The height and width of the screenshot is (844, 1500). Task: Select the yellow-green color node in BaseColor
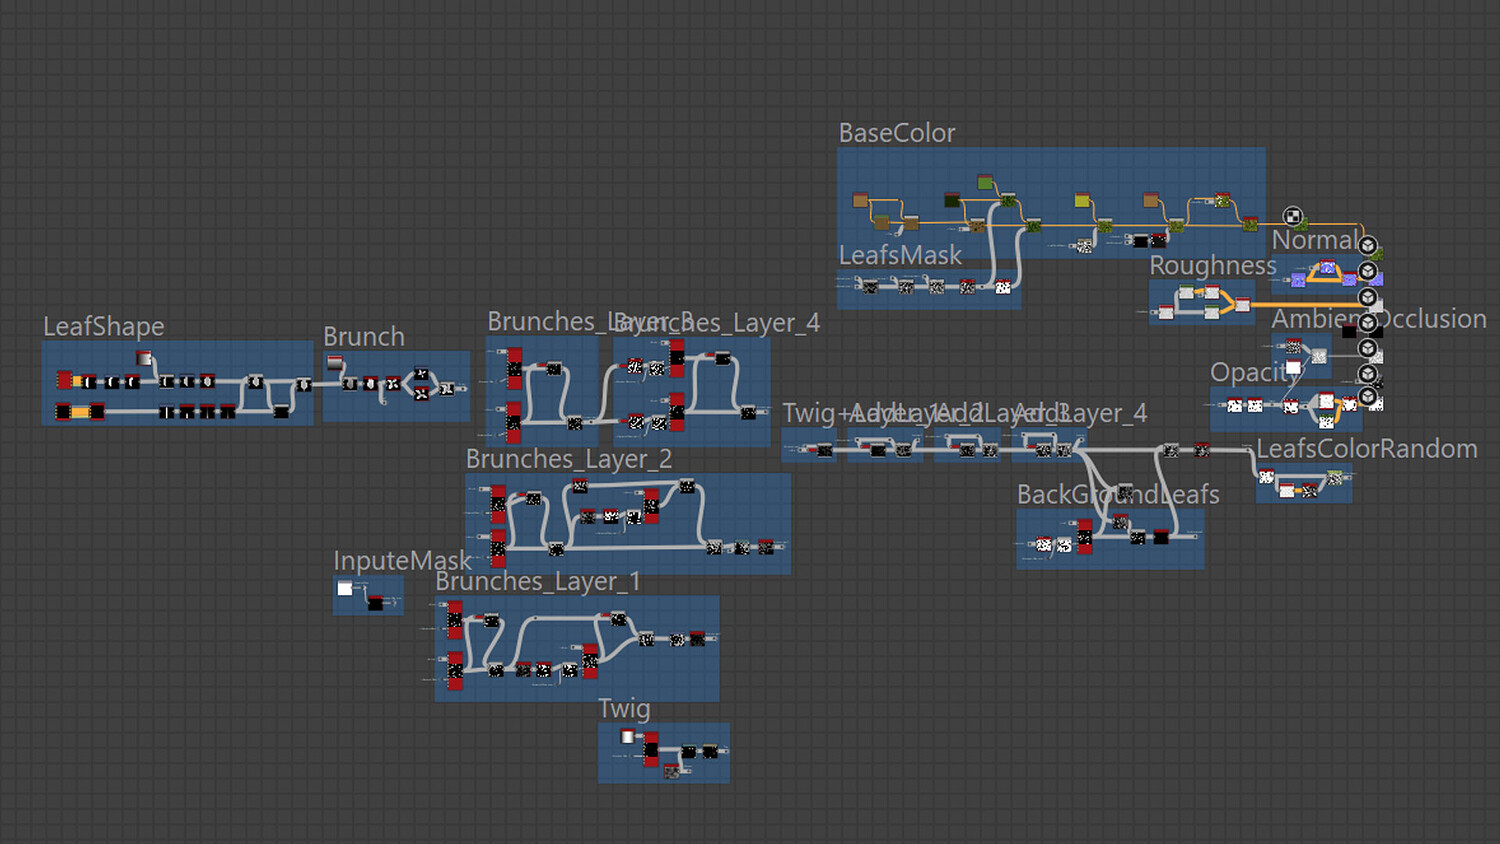click(x=1082, y=200)
